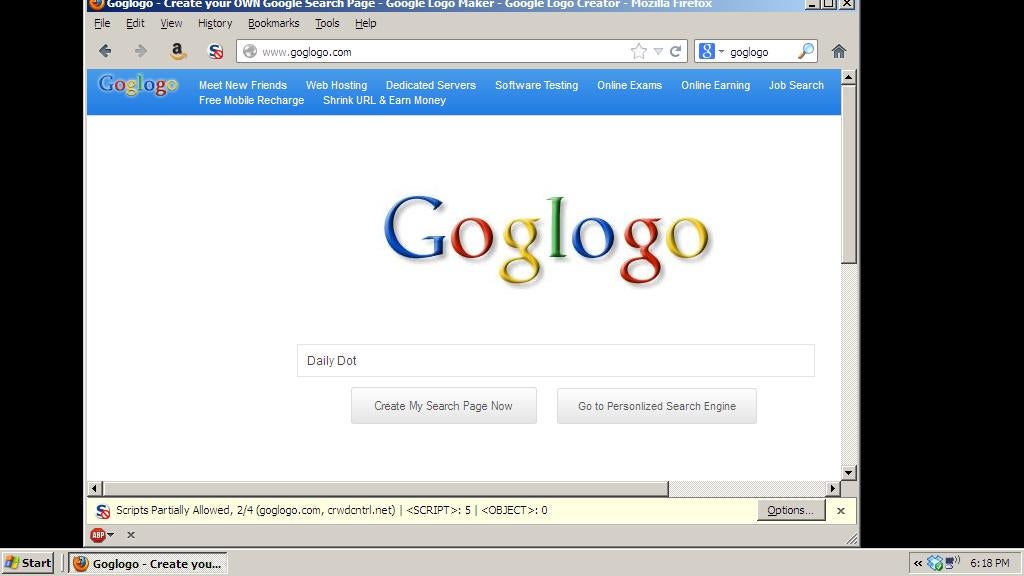Click the horizontal scrollbar thumb
The width and height of the screenshot is (1024, 576).
(385, 488)
